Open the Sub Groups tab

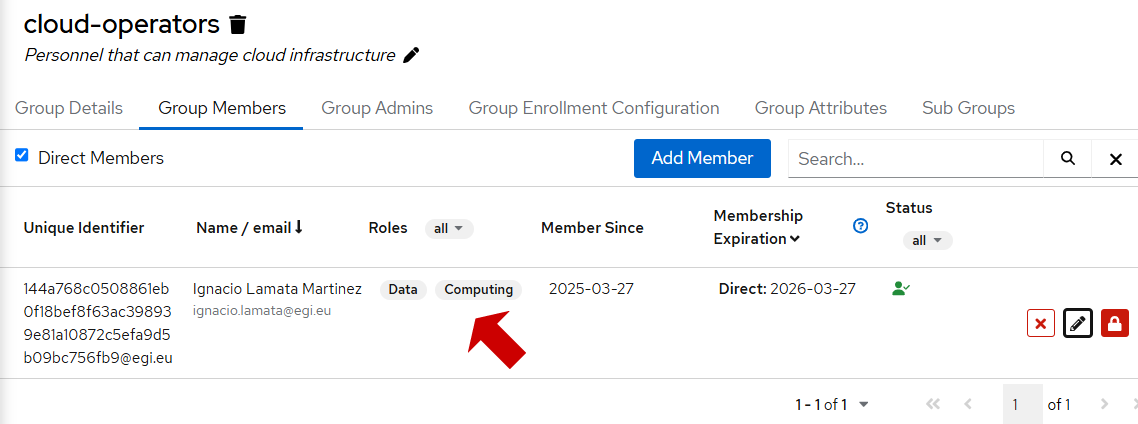click(968, 108)
